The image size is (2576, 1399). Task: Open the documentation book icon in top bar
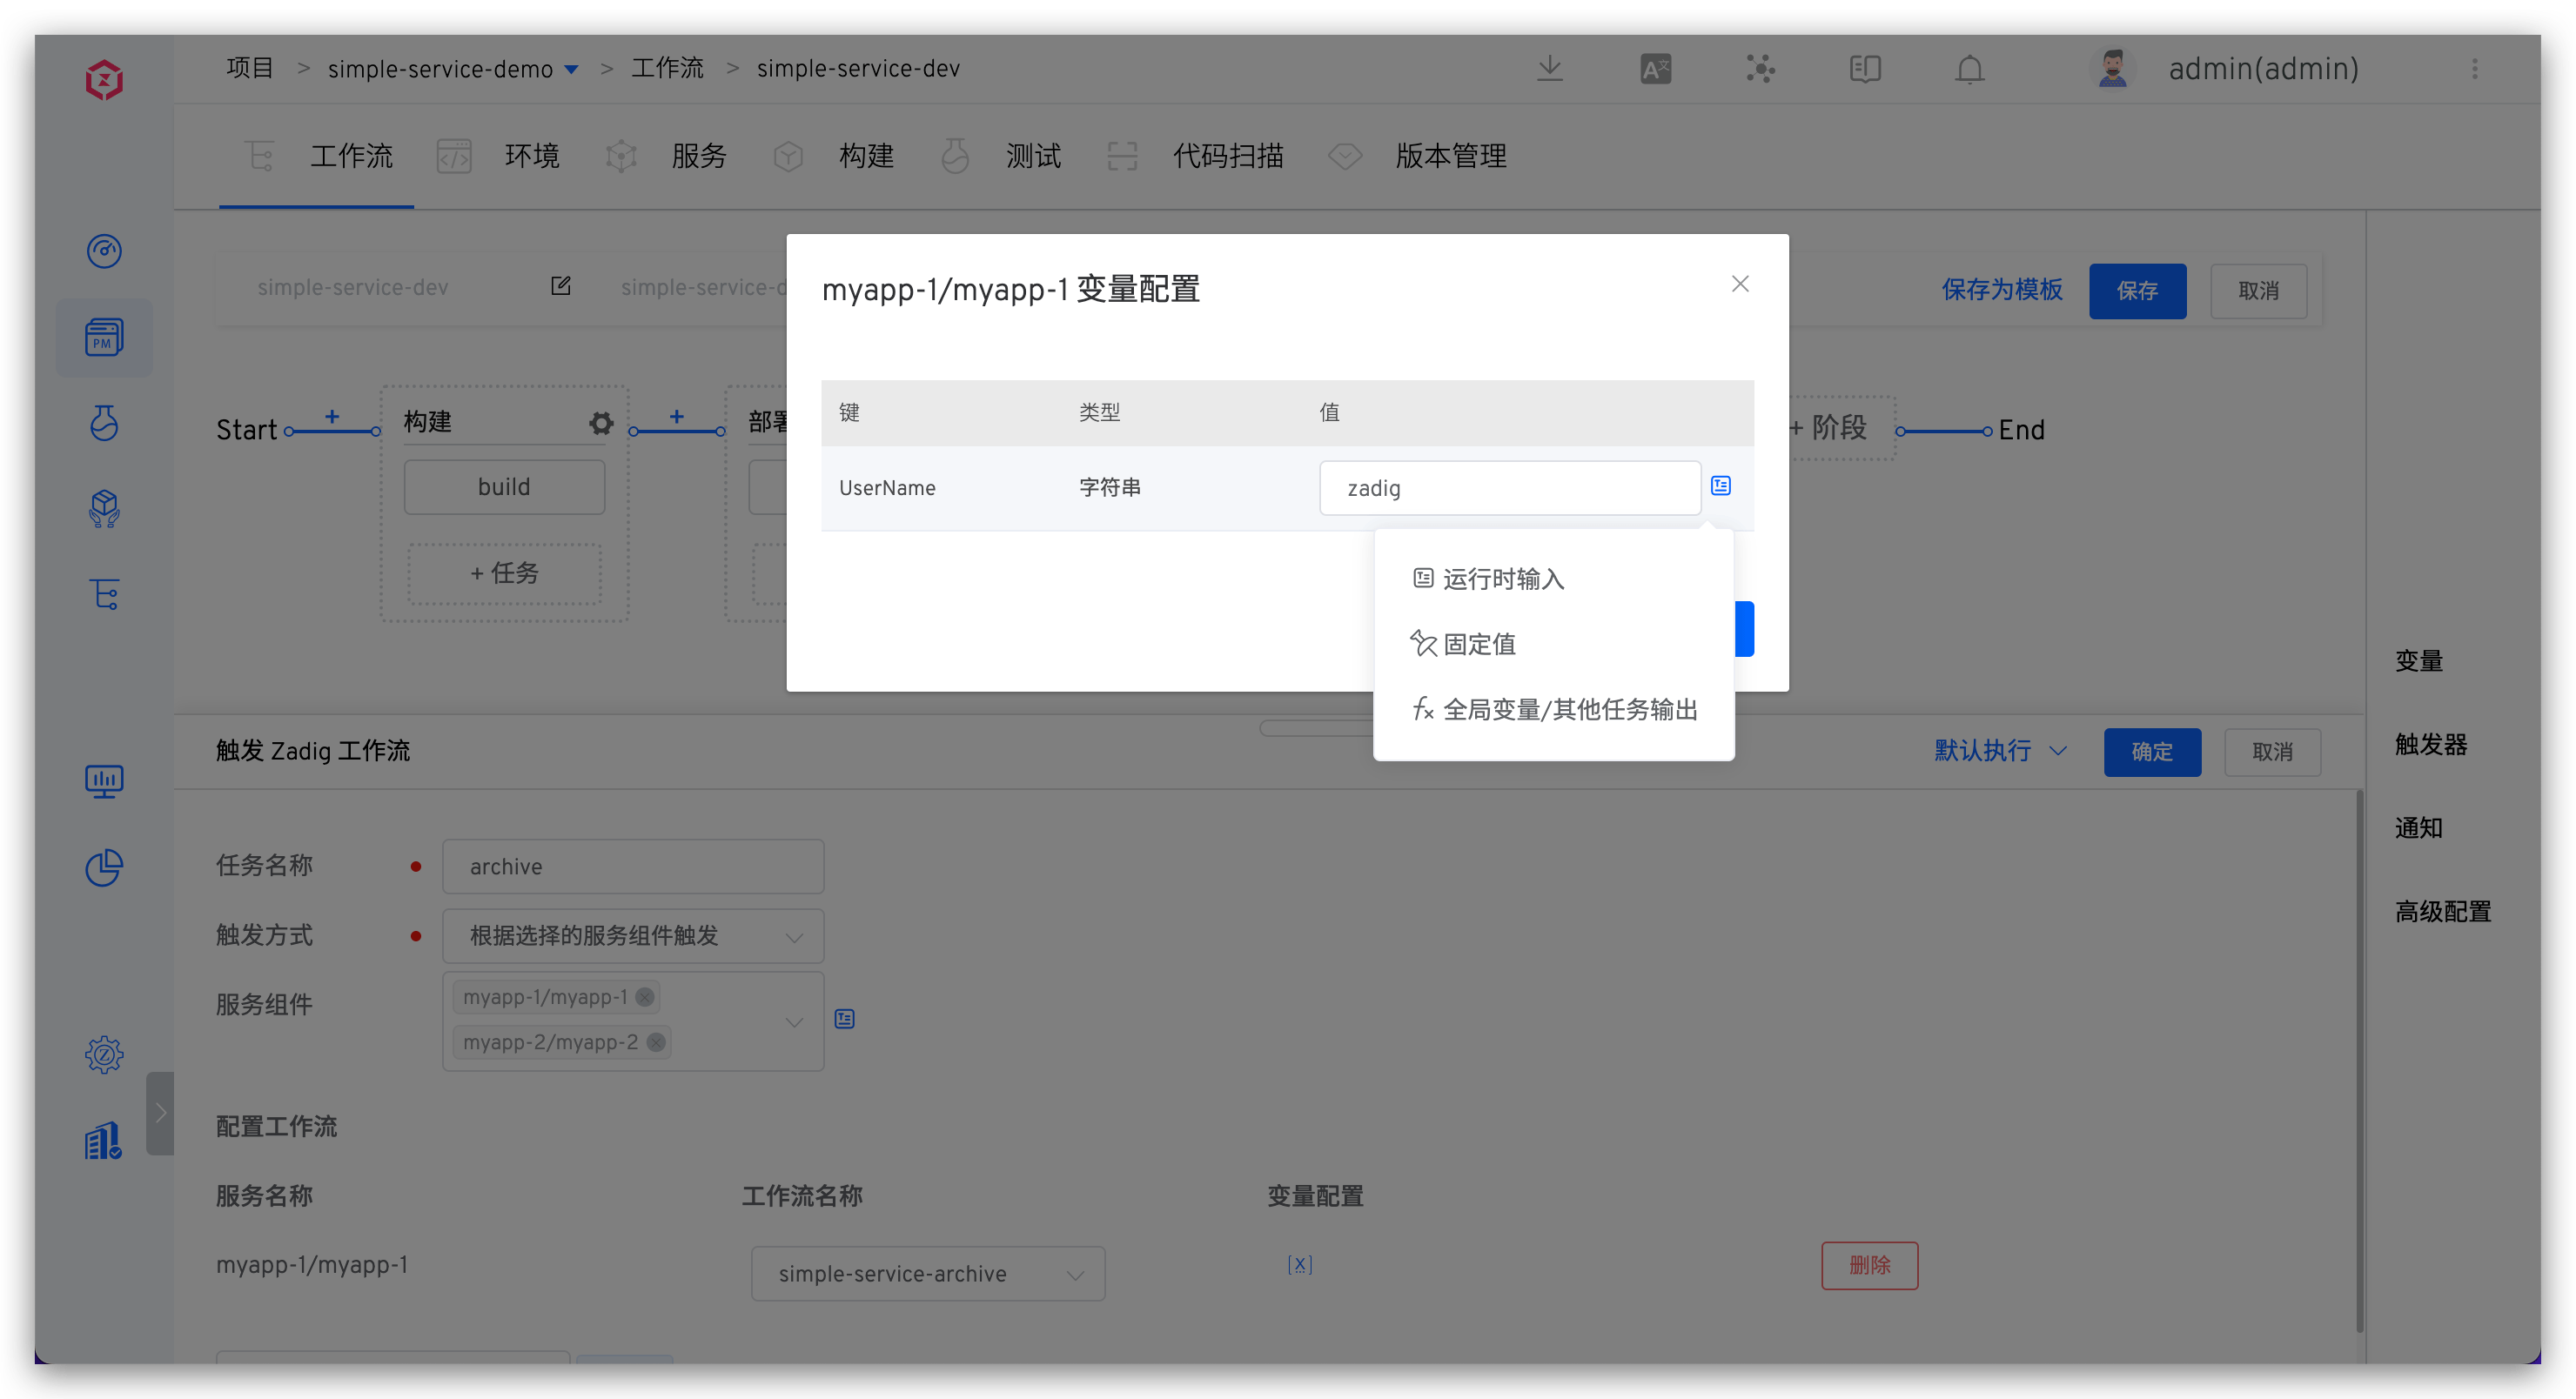click(1864, 69)
